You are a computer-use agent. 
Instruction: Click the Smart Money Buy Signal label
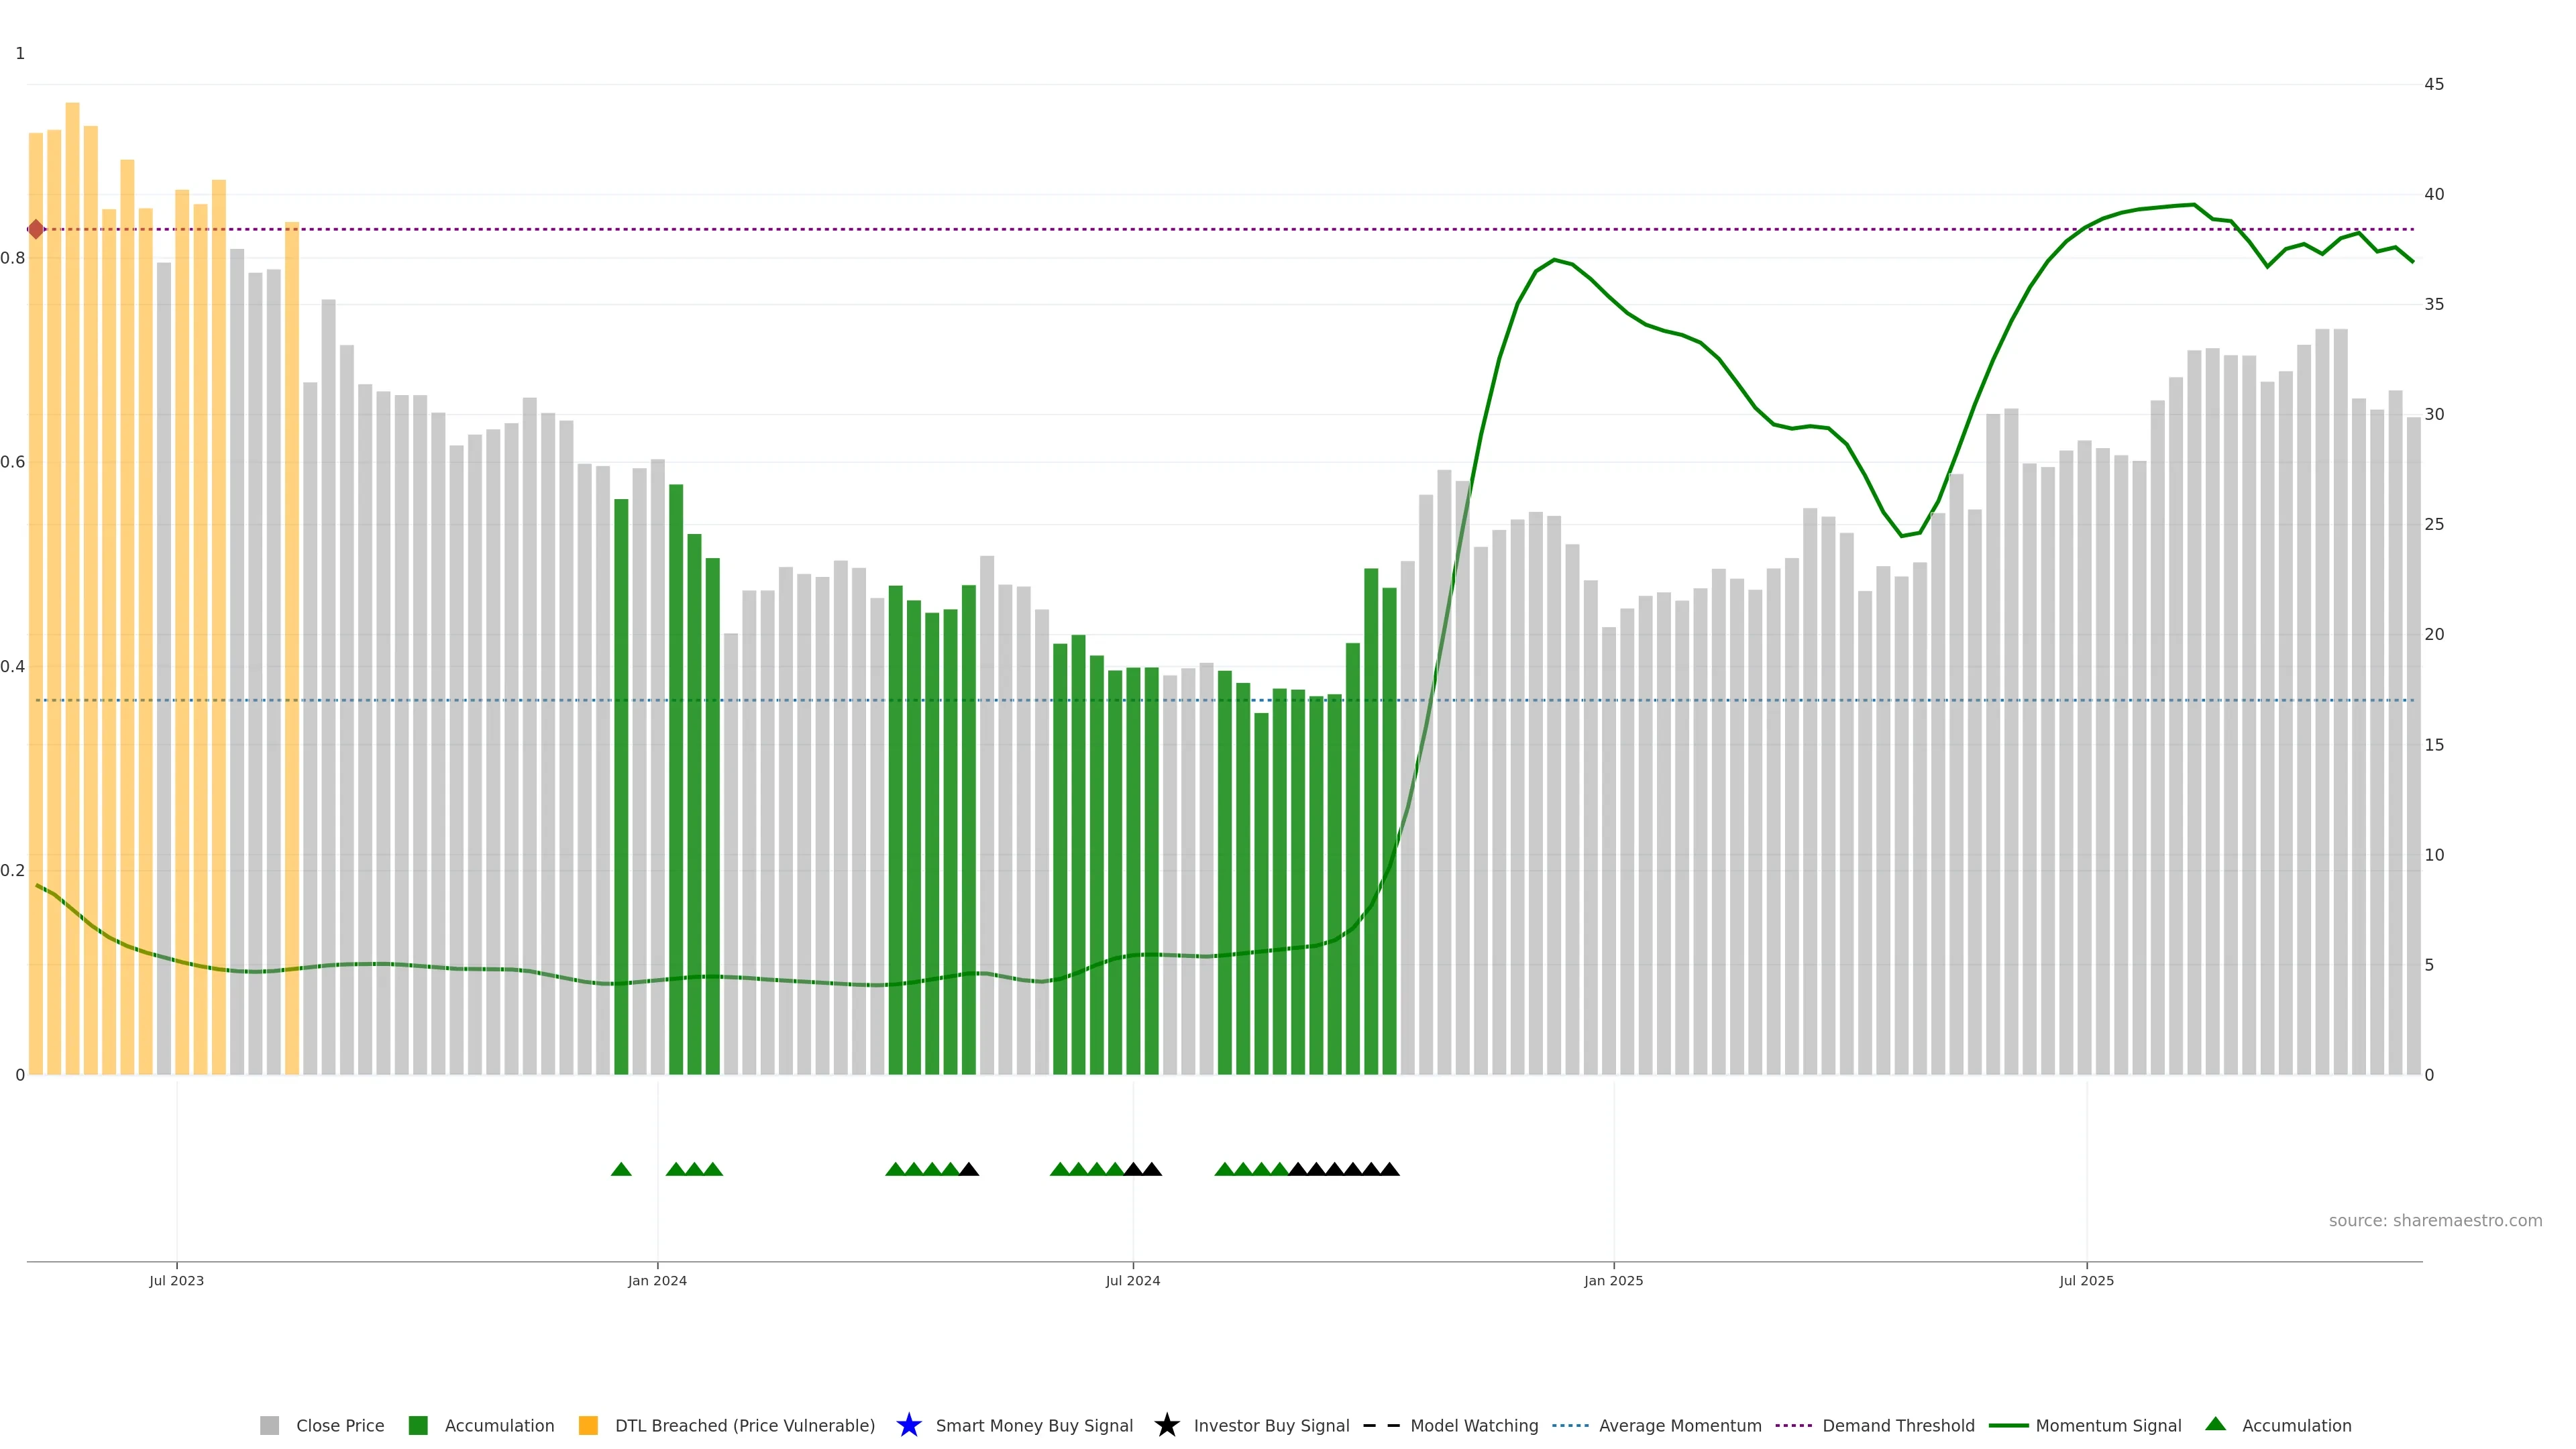[1034, 1425]
